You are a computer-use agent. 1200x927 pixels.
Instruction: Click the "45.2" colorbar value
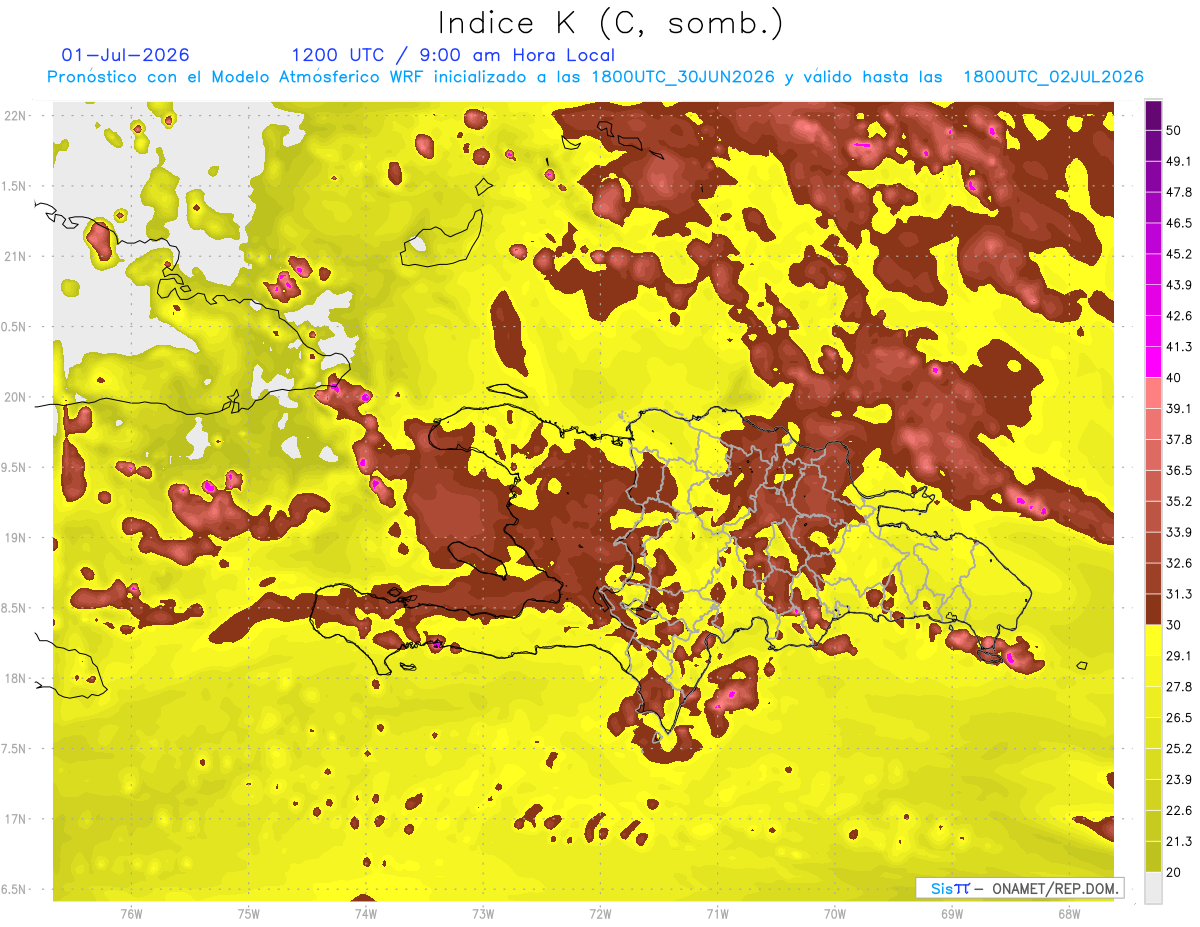click(1179, 254)
